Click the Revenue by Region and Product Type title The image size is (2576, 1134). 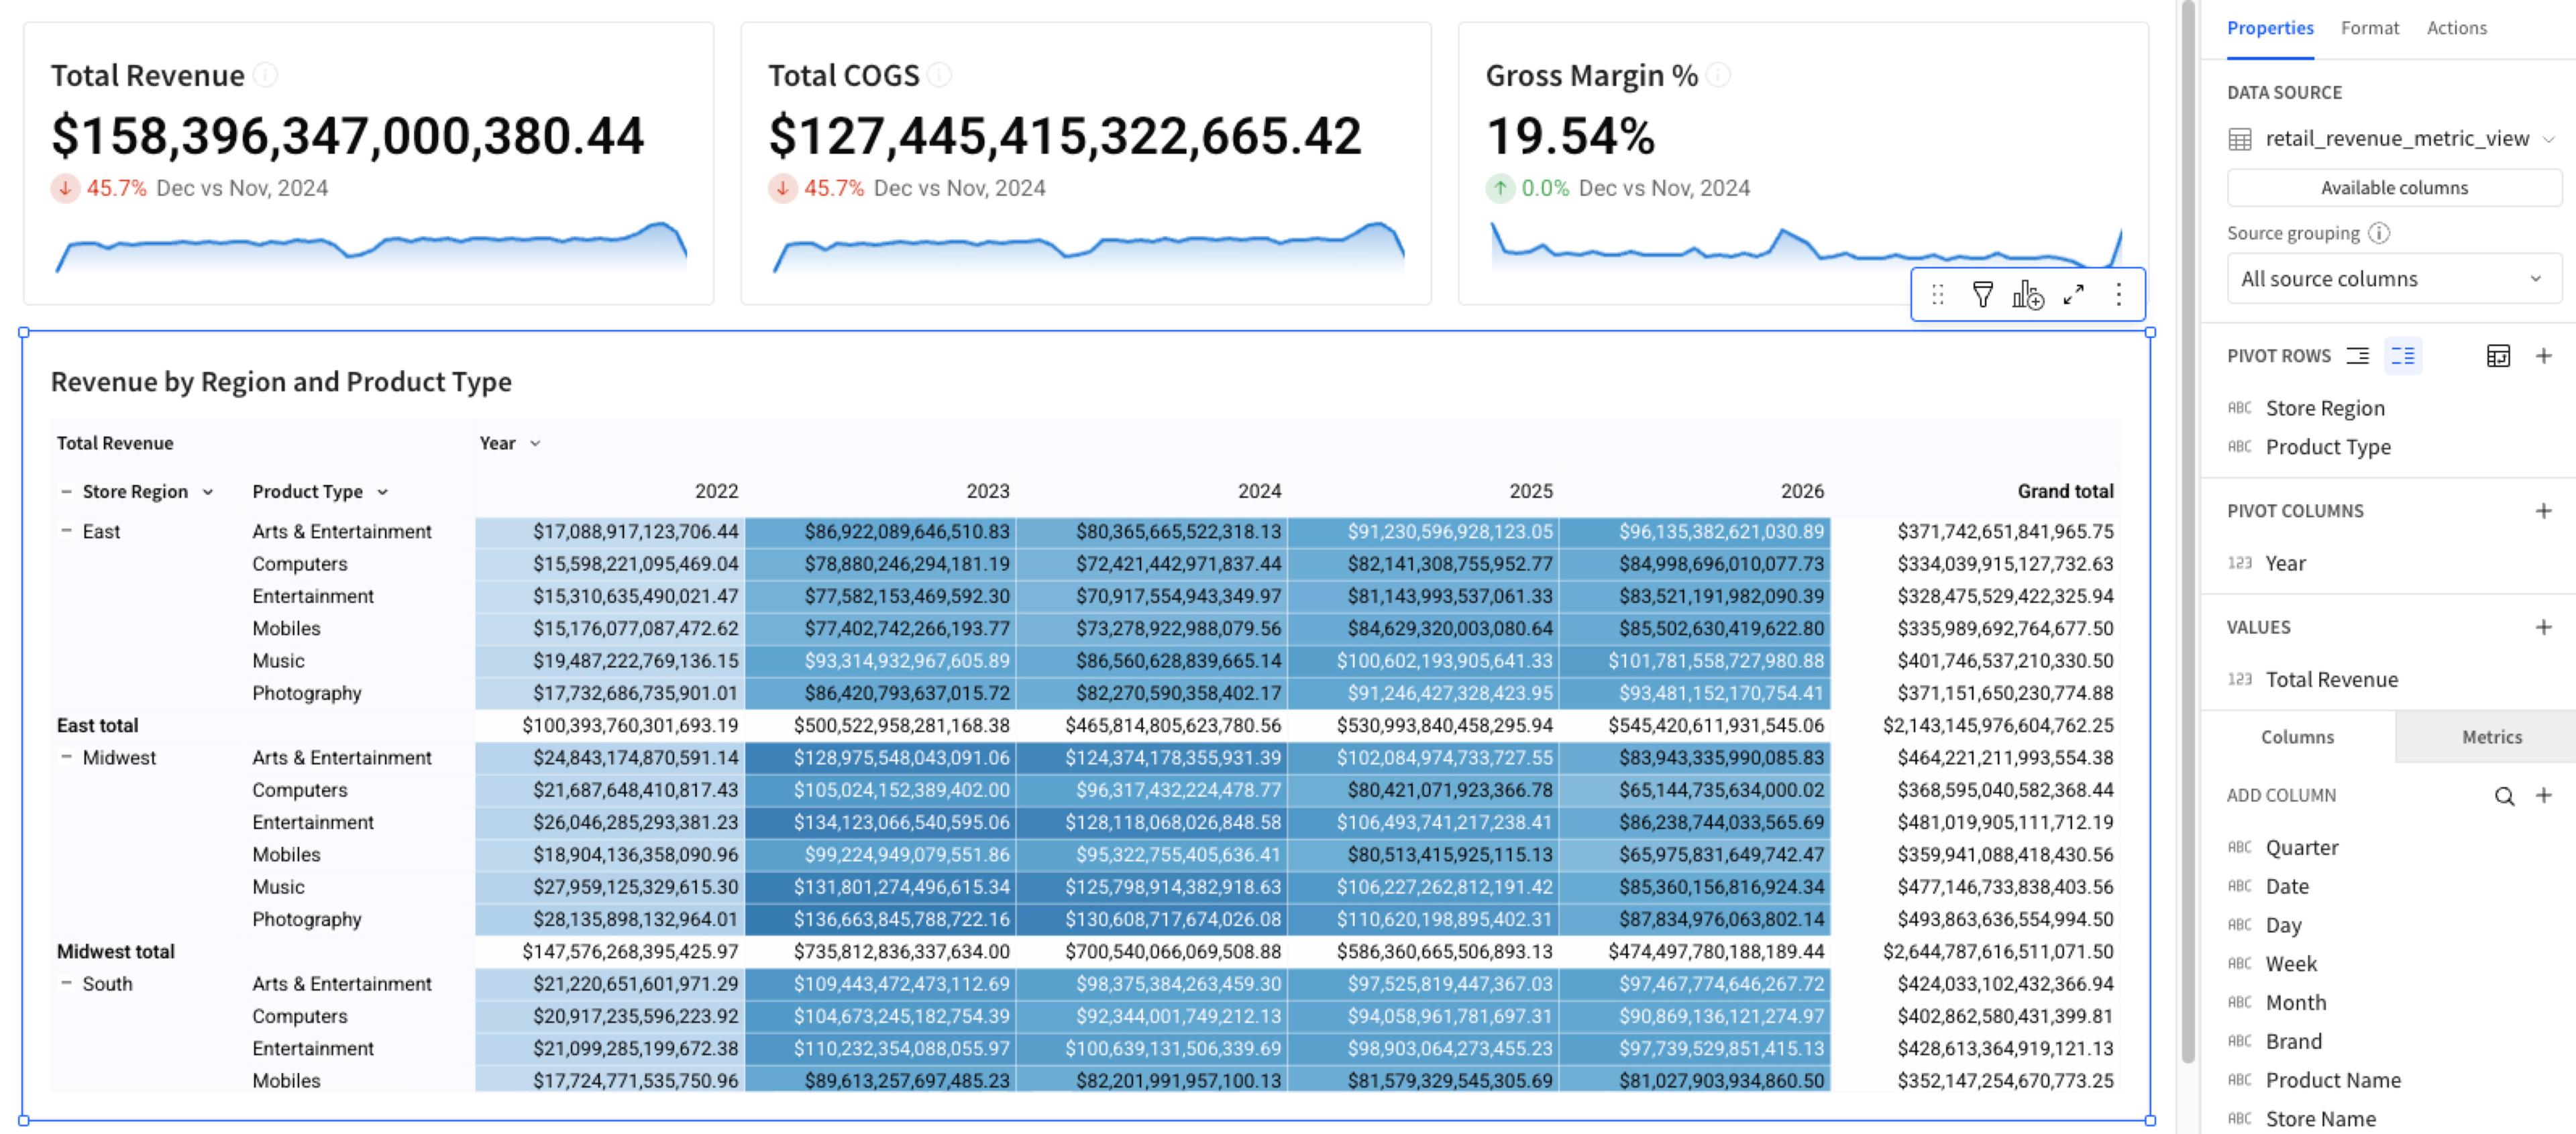click(281, 382)
